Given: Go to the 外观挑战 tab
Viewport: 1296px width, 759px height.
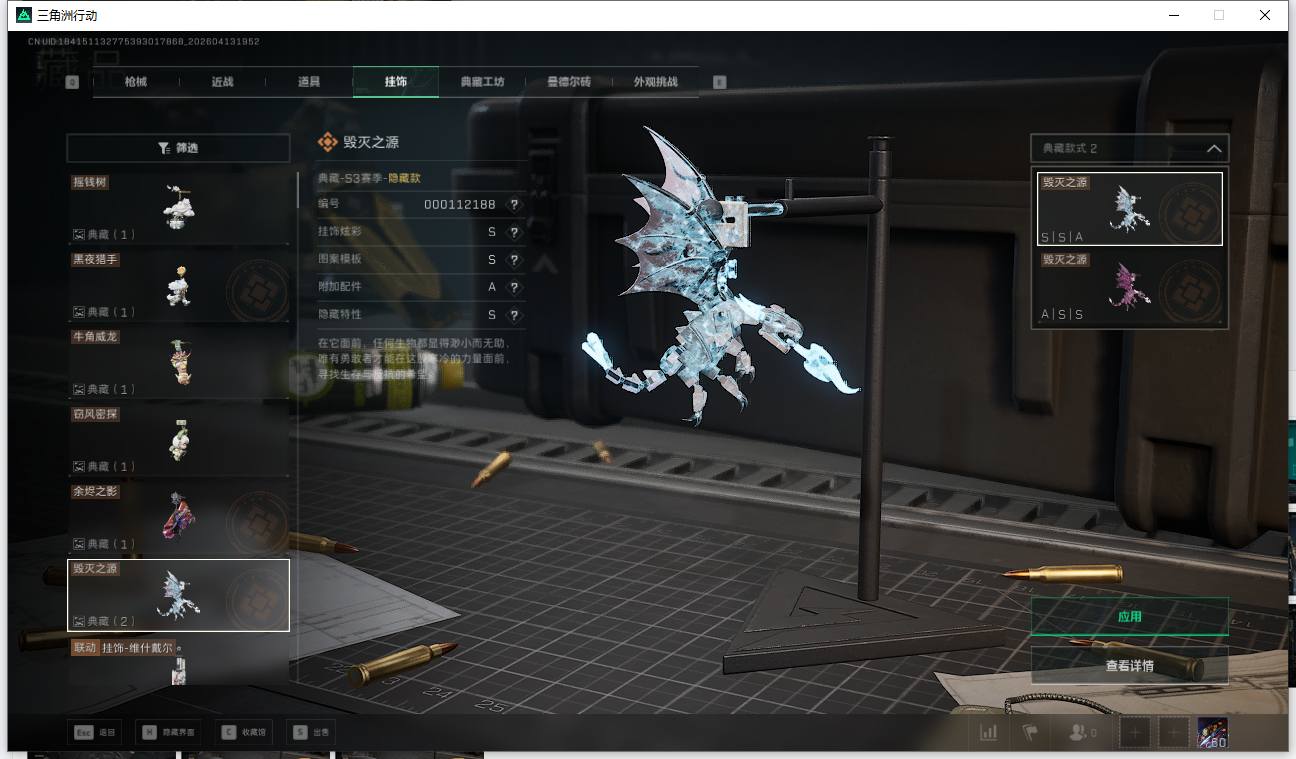Looking at the screenshot, I should (x=656, y=82).
